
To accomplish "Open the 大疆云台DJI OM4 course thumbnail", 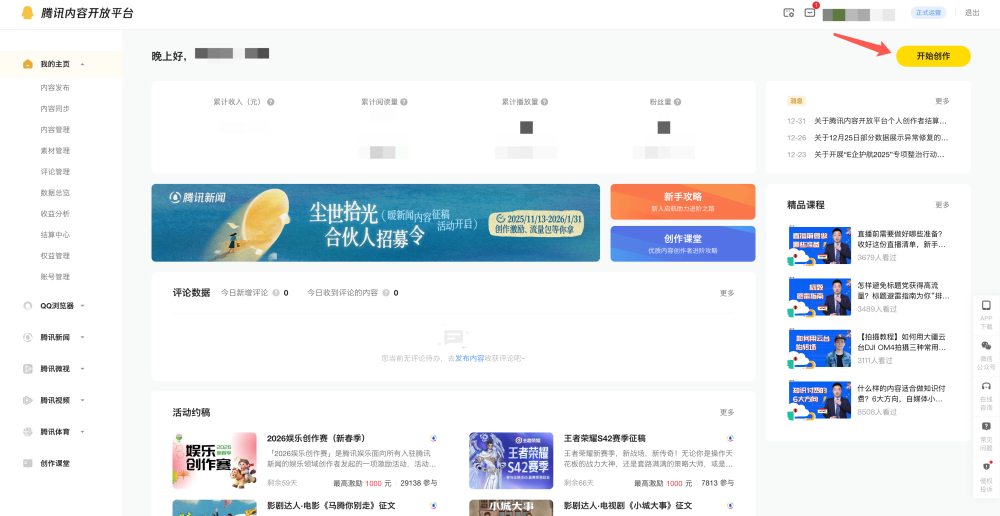I will [x=819, y=348].
